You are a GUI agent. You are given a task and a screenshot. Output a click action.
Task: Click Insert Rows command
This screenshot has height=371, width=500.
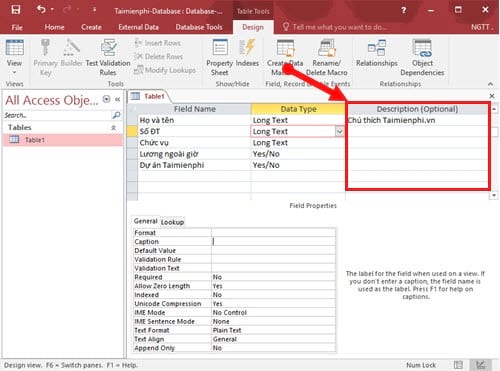pos(157,43)
